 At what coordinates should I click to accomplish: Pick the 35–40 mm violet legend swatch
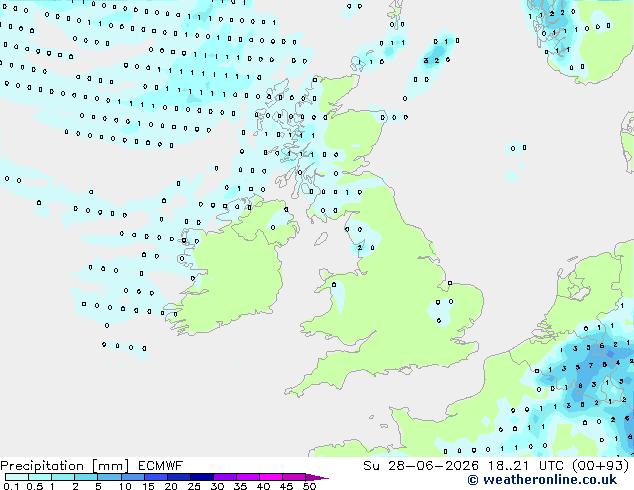[248, 477]
